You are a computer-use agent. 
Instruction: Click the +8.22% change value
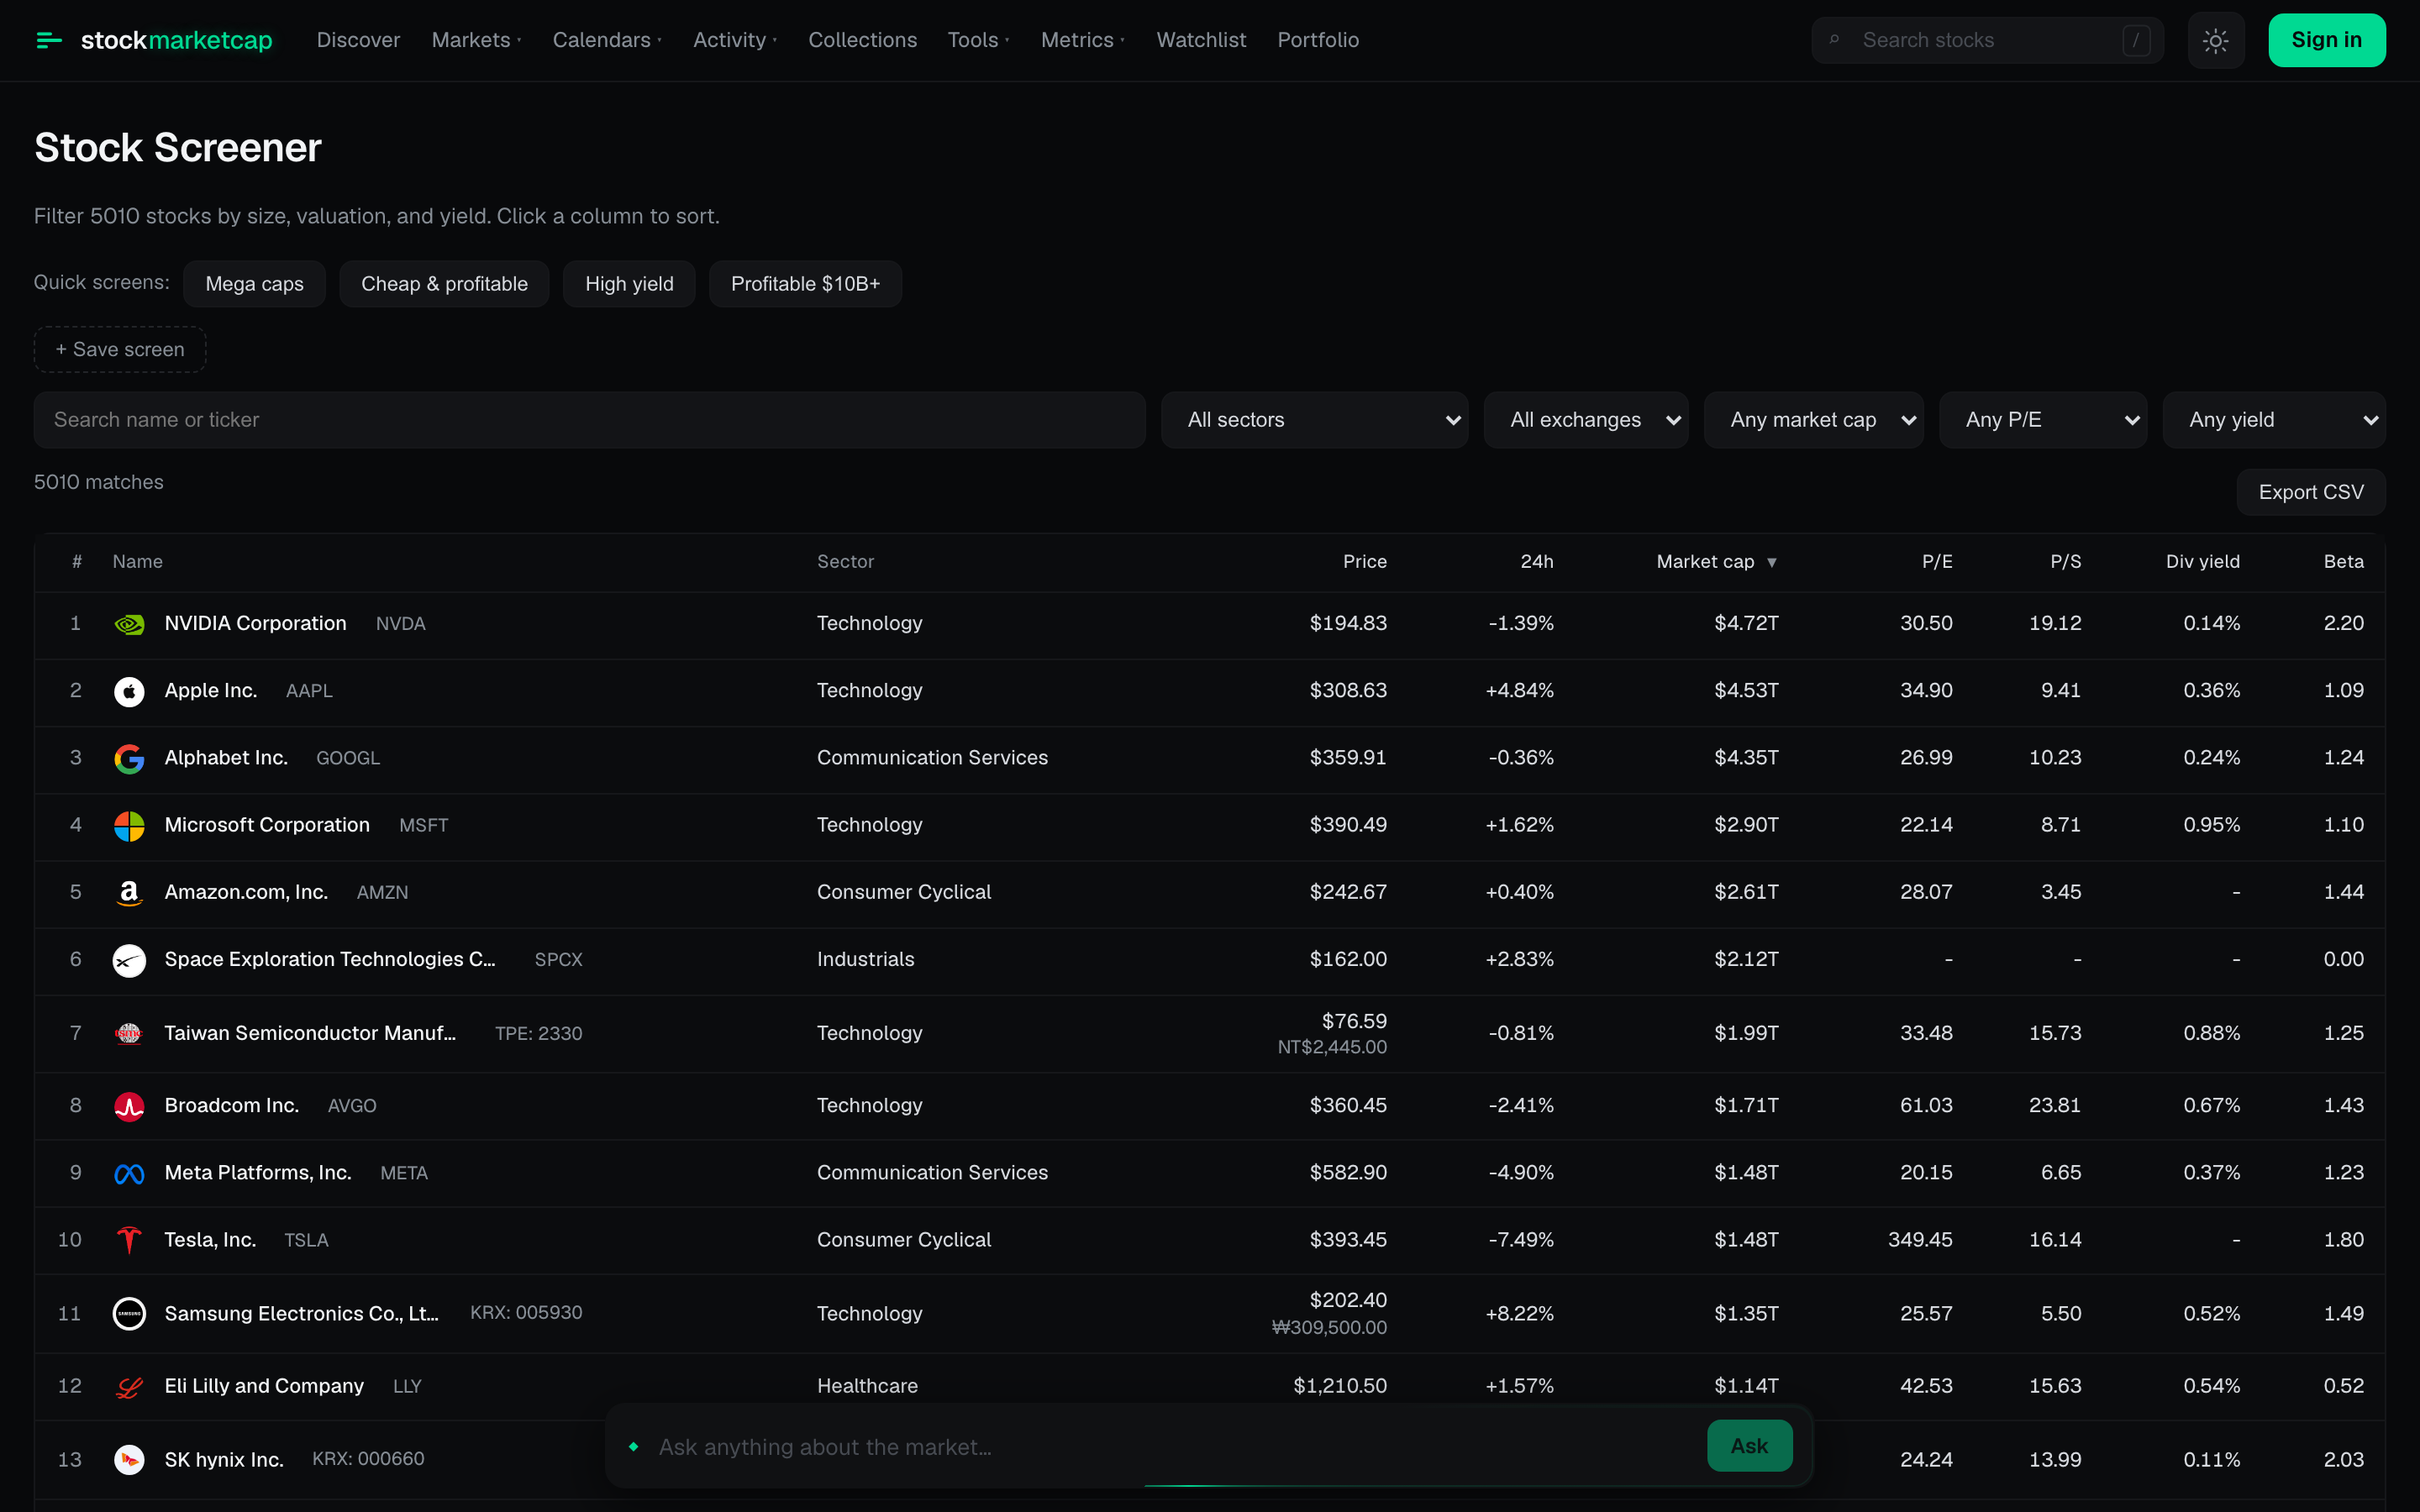(1519, 1313)
